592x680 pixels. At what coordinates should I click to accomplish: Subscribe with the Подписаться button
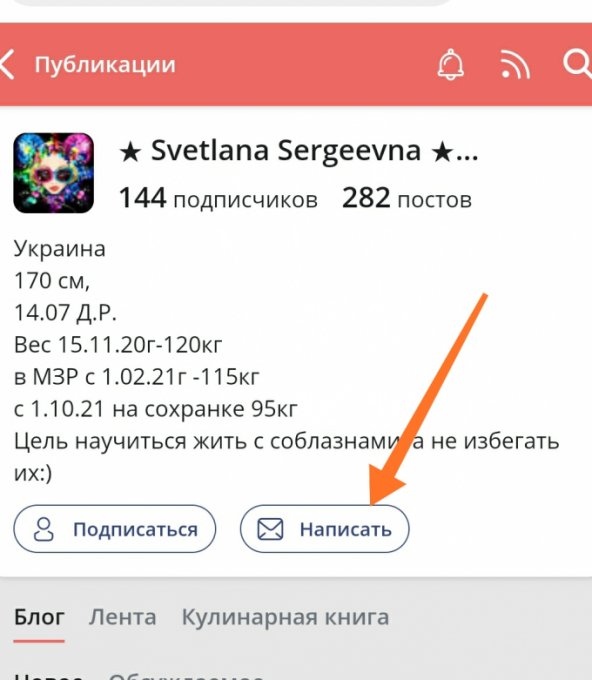pos(114,529)
